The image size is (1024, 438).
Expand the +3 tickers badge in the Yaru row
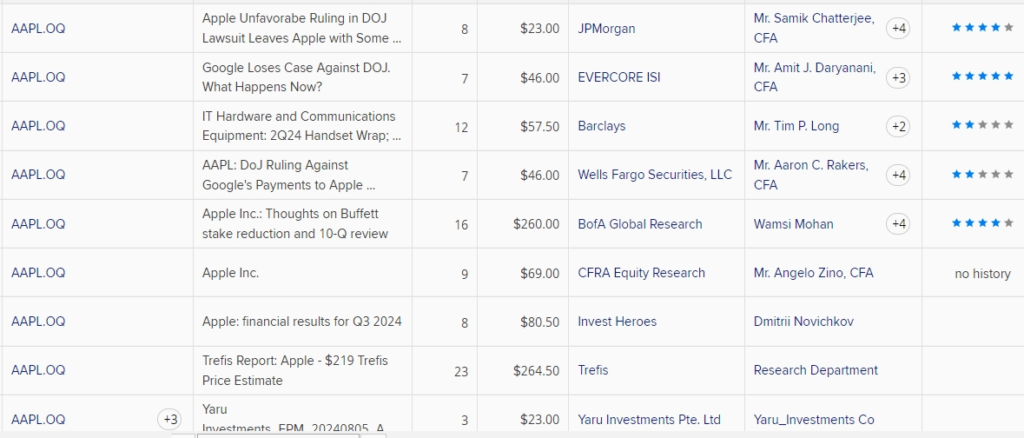tap(170, 419)
